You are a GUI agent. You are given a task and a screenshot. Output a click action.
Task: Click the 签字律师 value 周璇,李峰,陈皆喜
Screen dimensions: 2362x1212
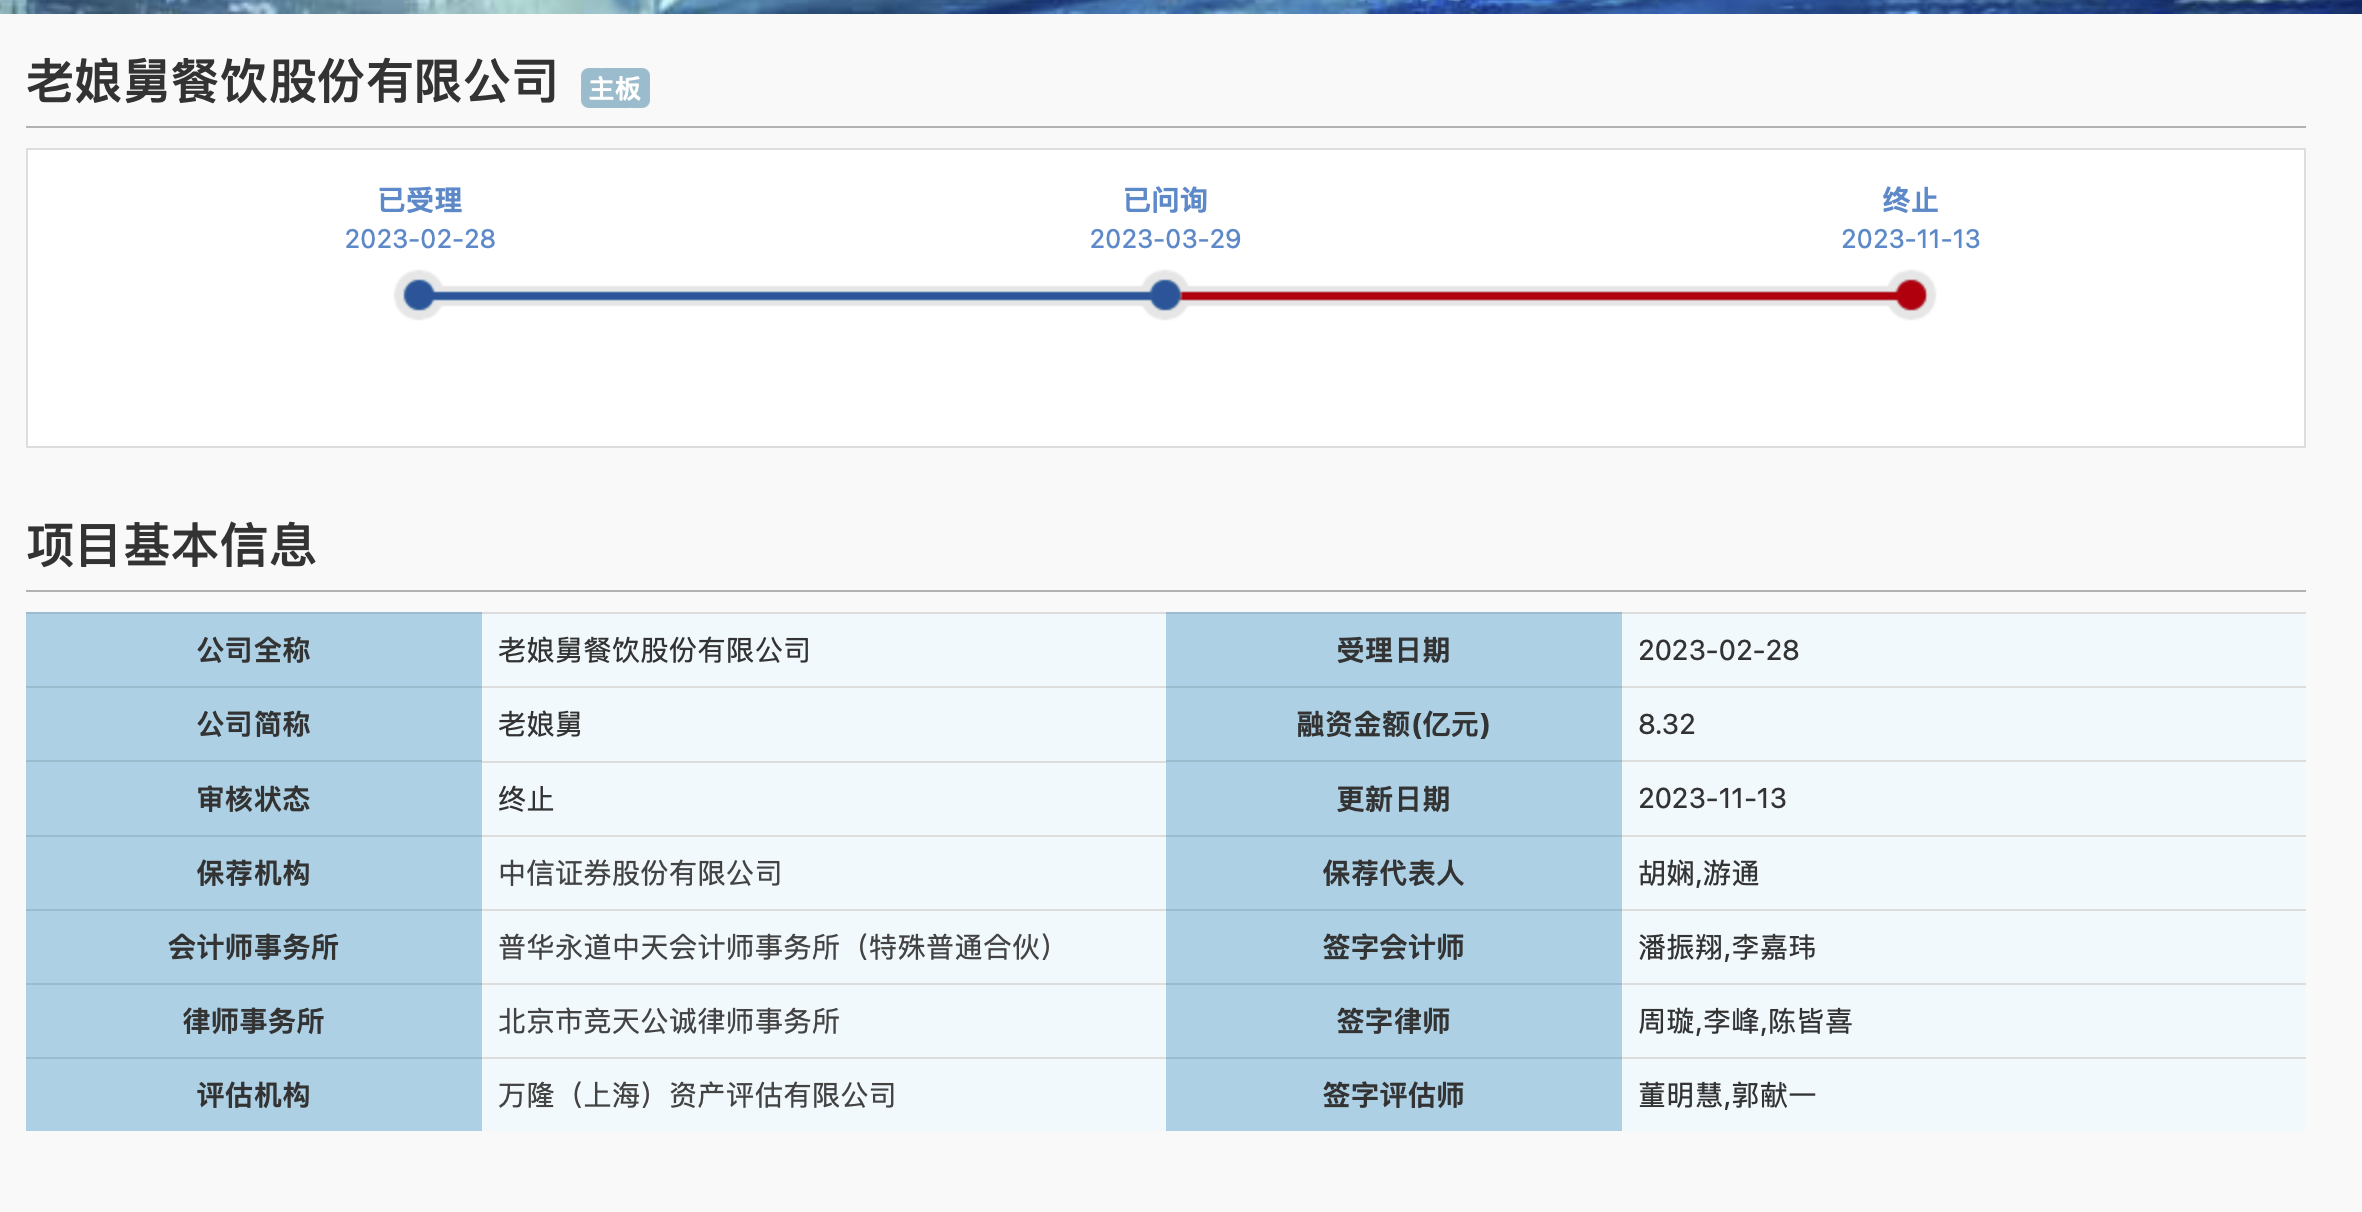point(1744,1021)
